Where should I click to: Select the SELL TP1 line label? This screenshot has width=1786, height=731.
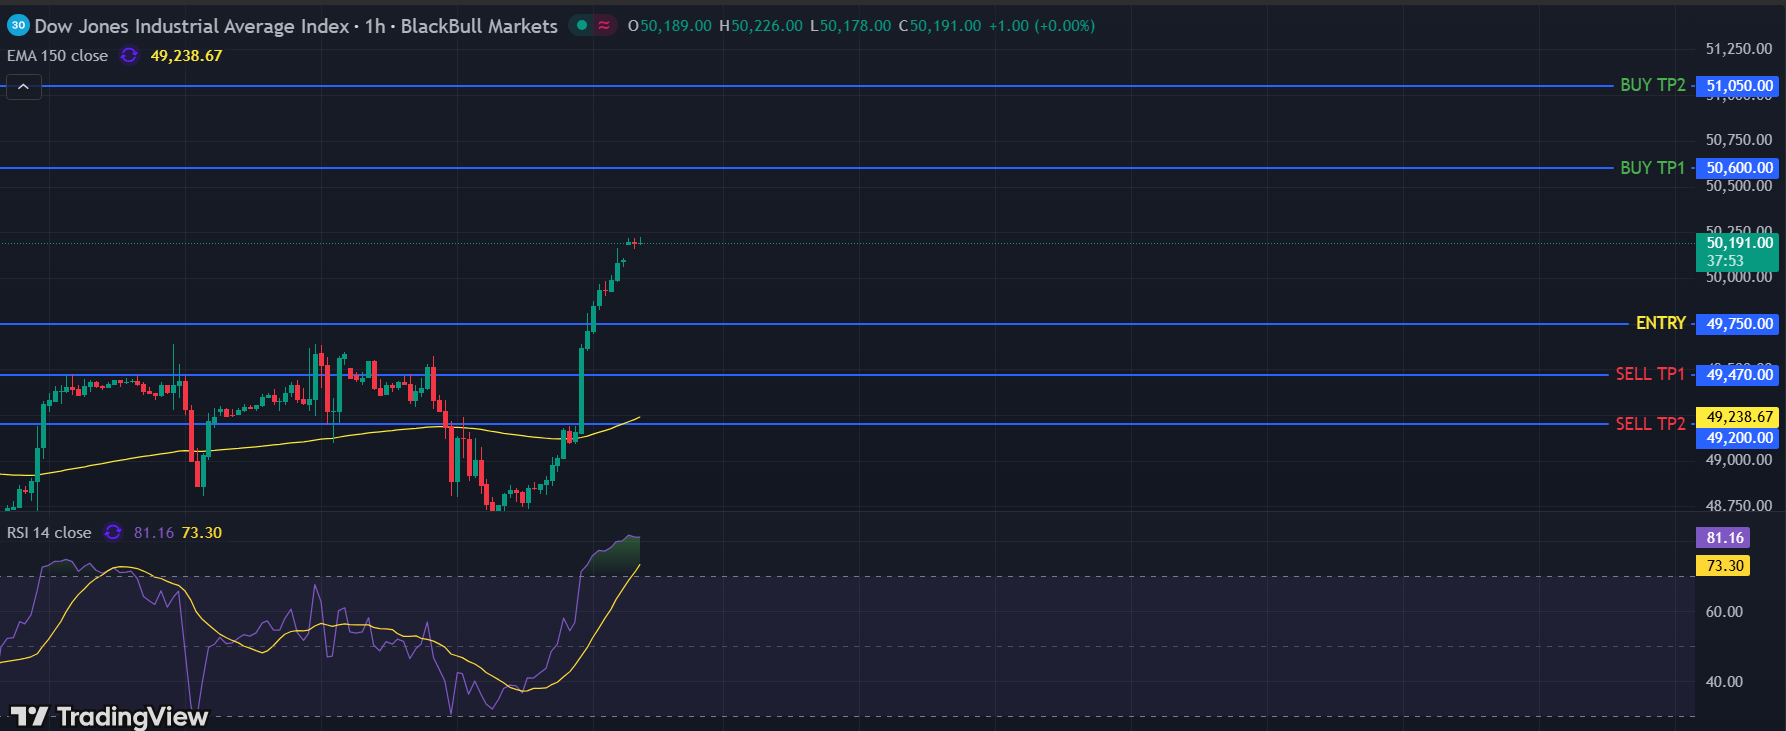(x=1650, y=374)
